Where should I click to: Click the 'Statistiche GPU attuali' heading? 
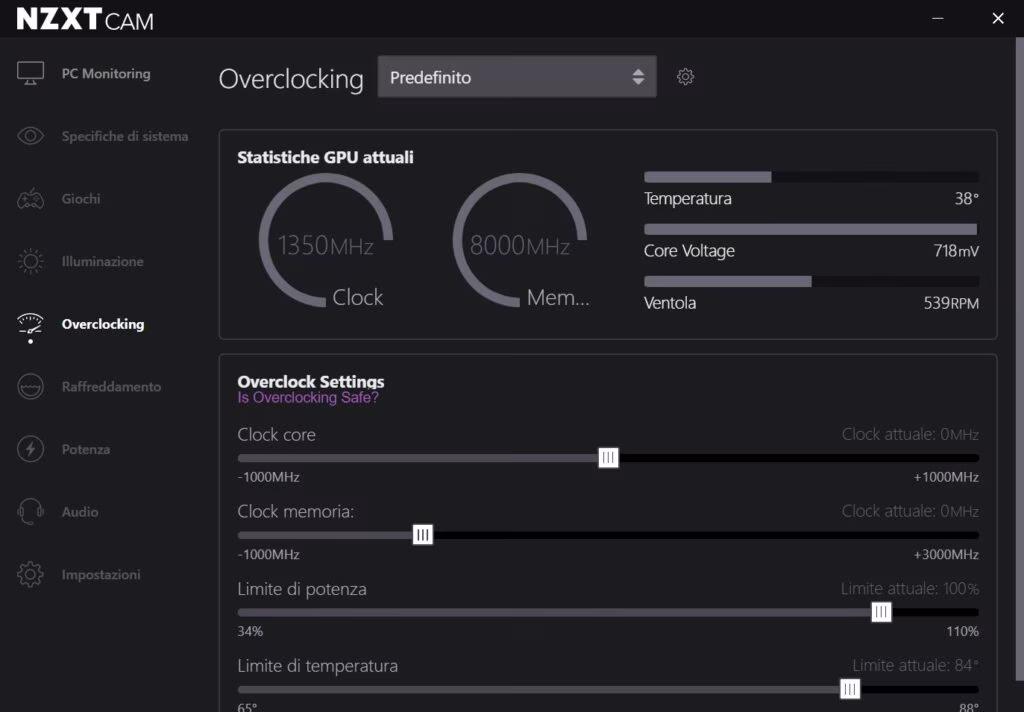tap(325, 157)
